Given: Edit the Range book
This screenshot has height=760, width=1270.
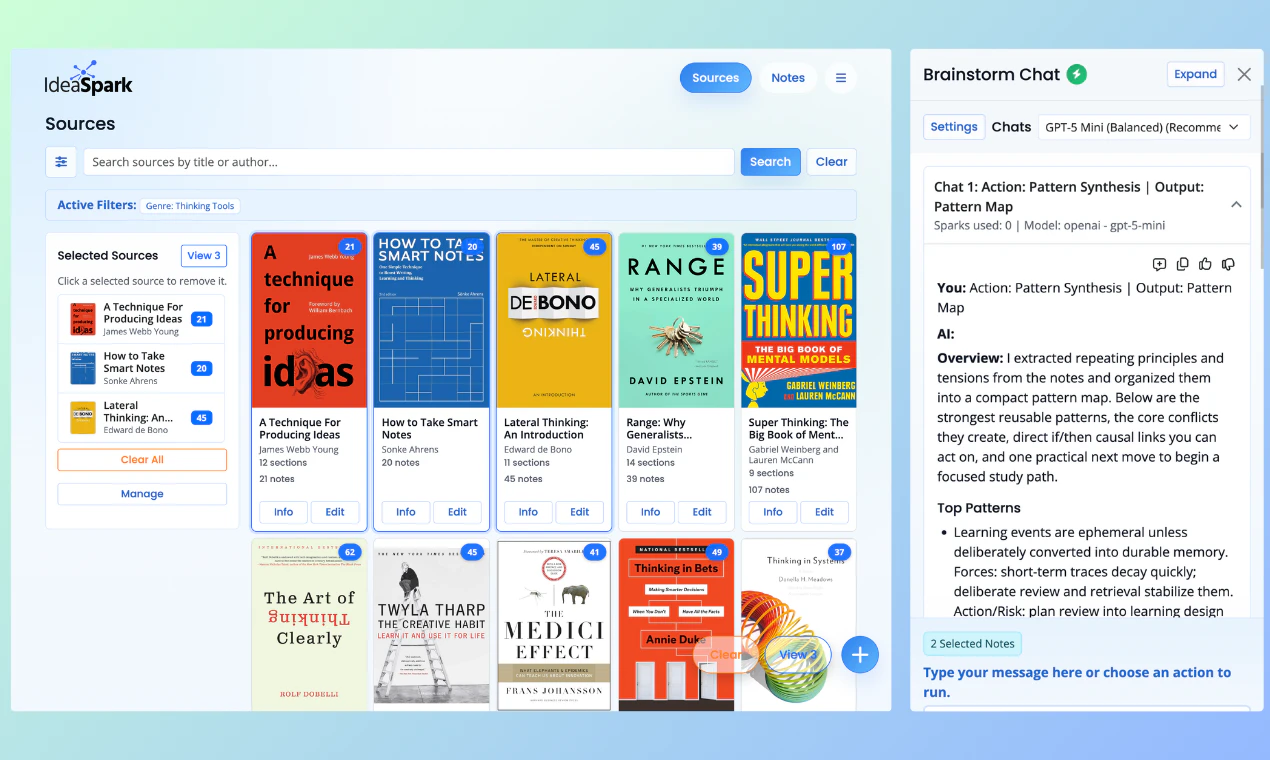Looking at the screenshot, I should pyautogui.click(x=702, y=512).
